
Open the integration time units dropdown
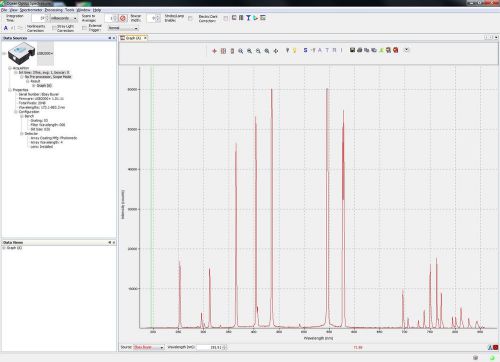[64, 18]
